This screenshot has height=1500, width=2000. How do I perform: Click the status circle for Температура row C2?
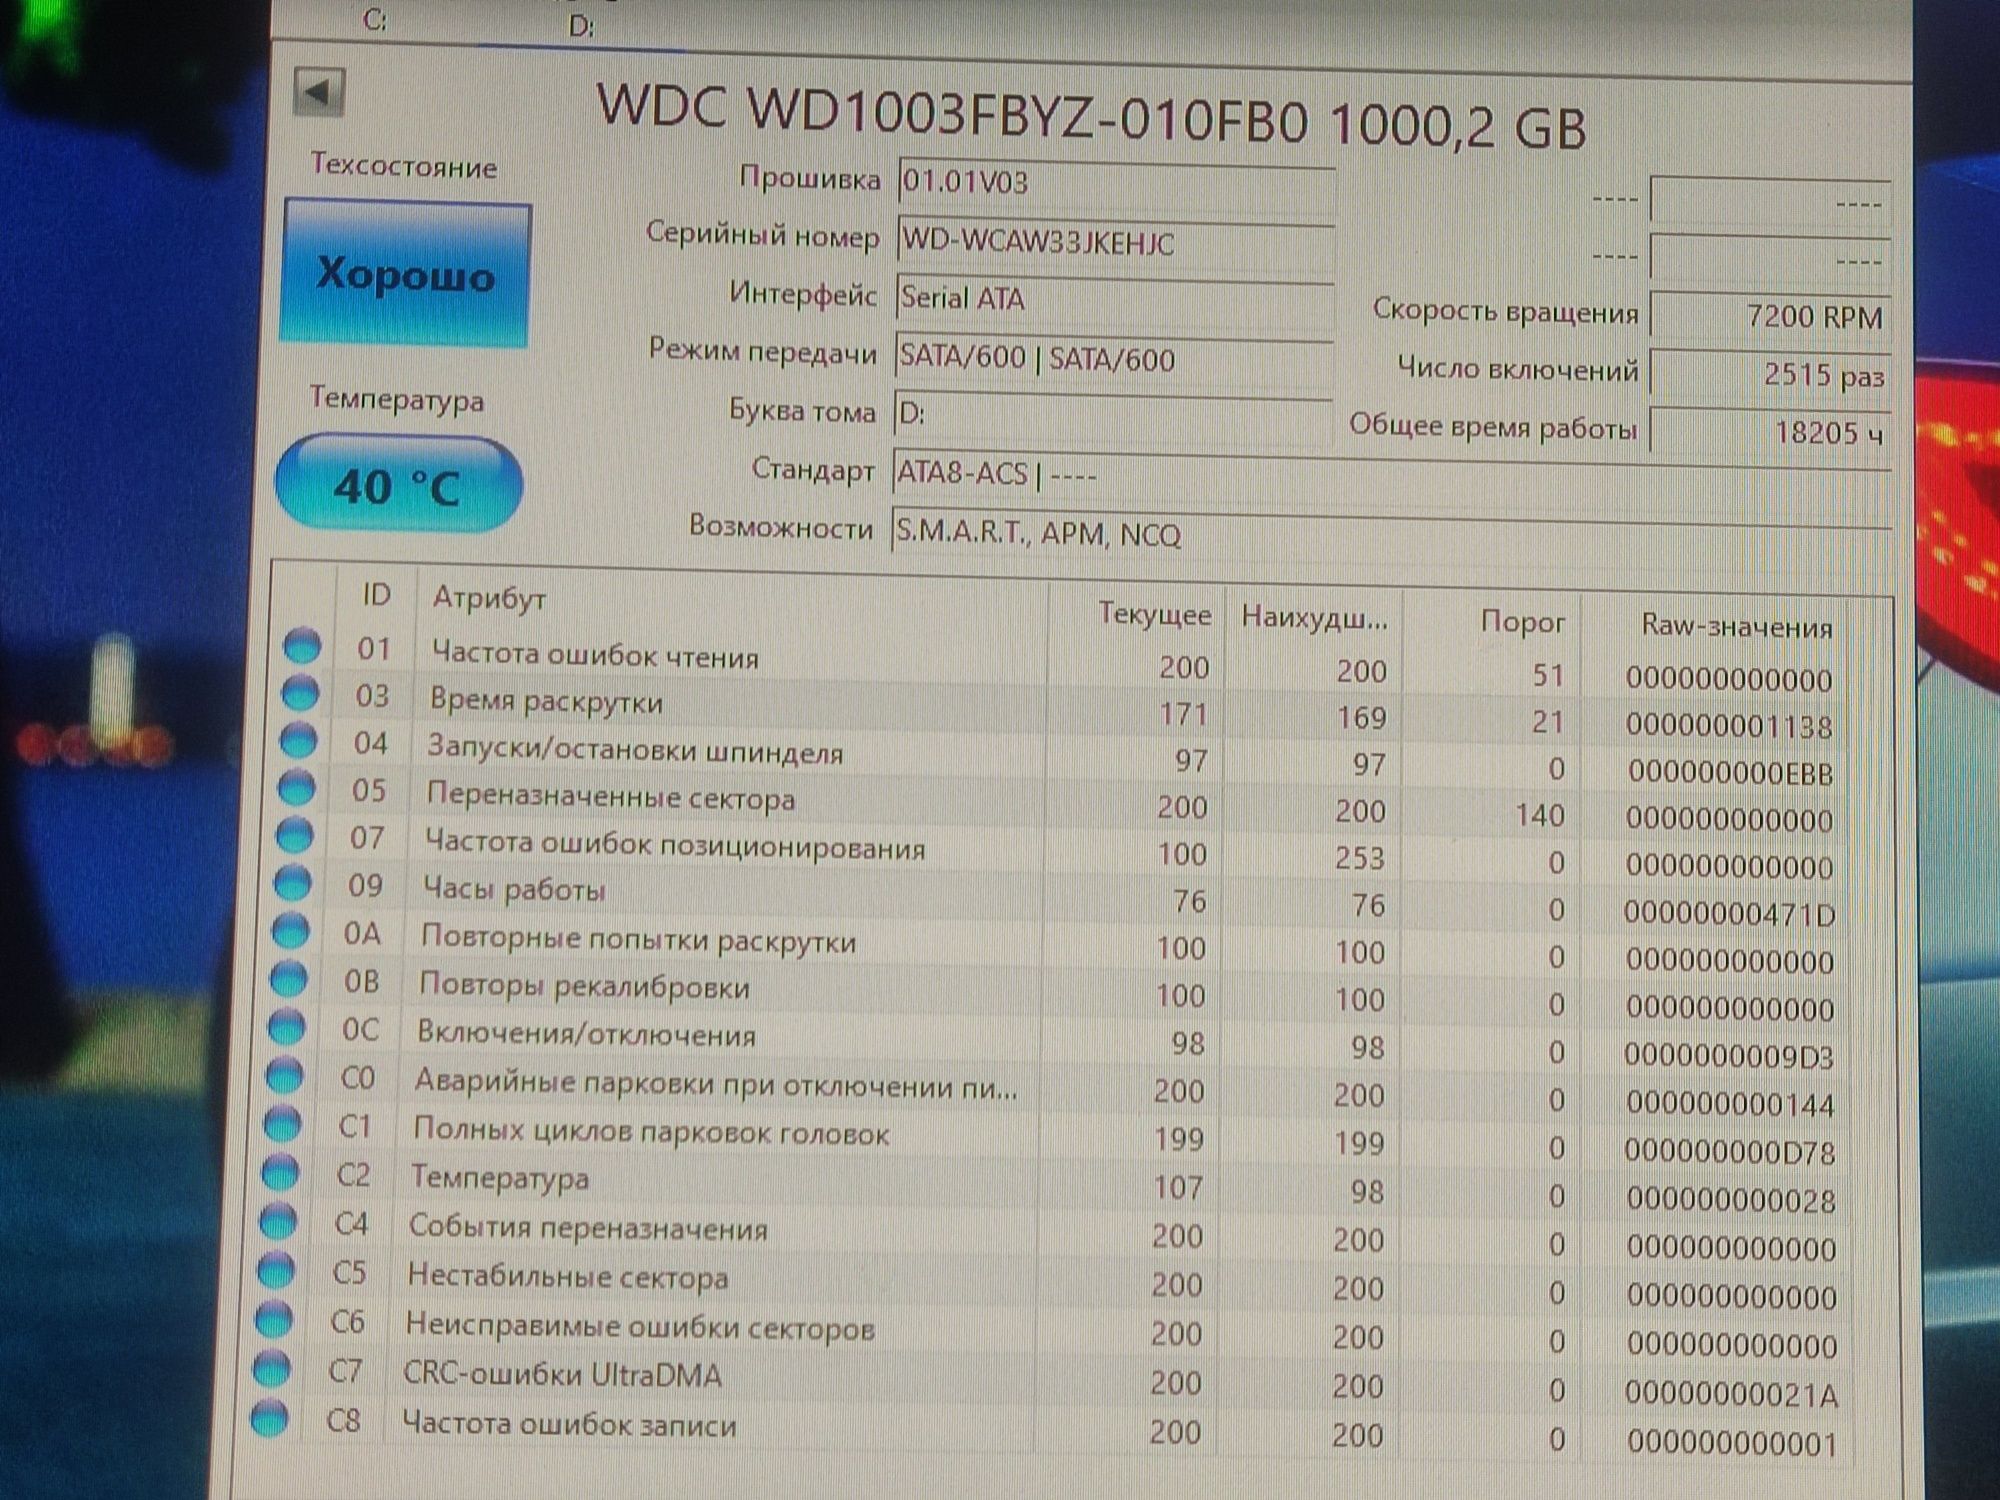[x=281, y=1171]
